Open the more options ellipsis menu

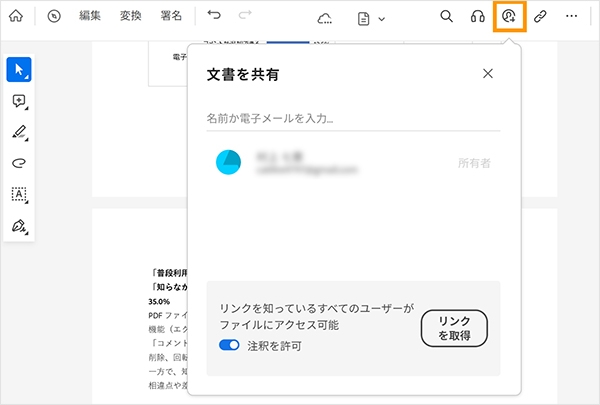coord(572,17)
